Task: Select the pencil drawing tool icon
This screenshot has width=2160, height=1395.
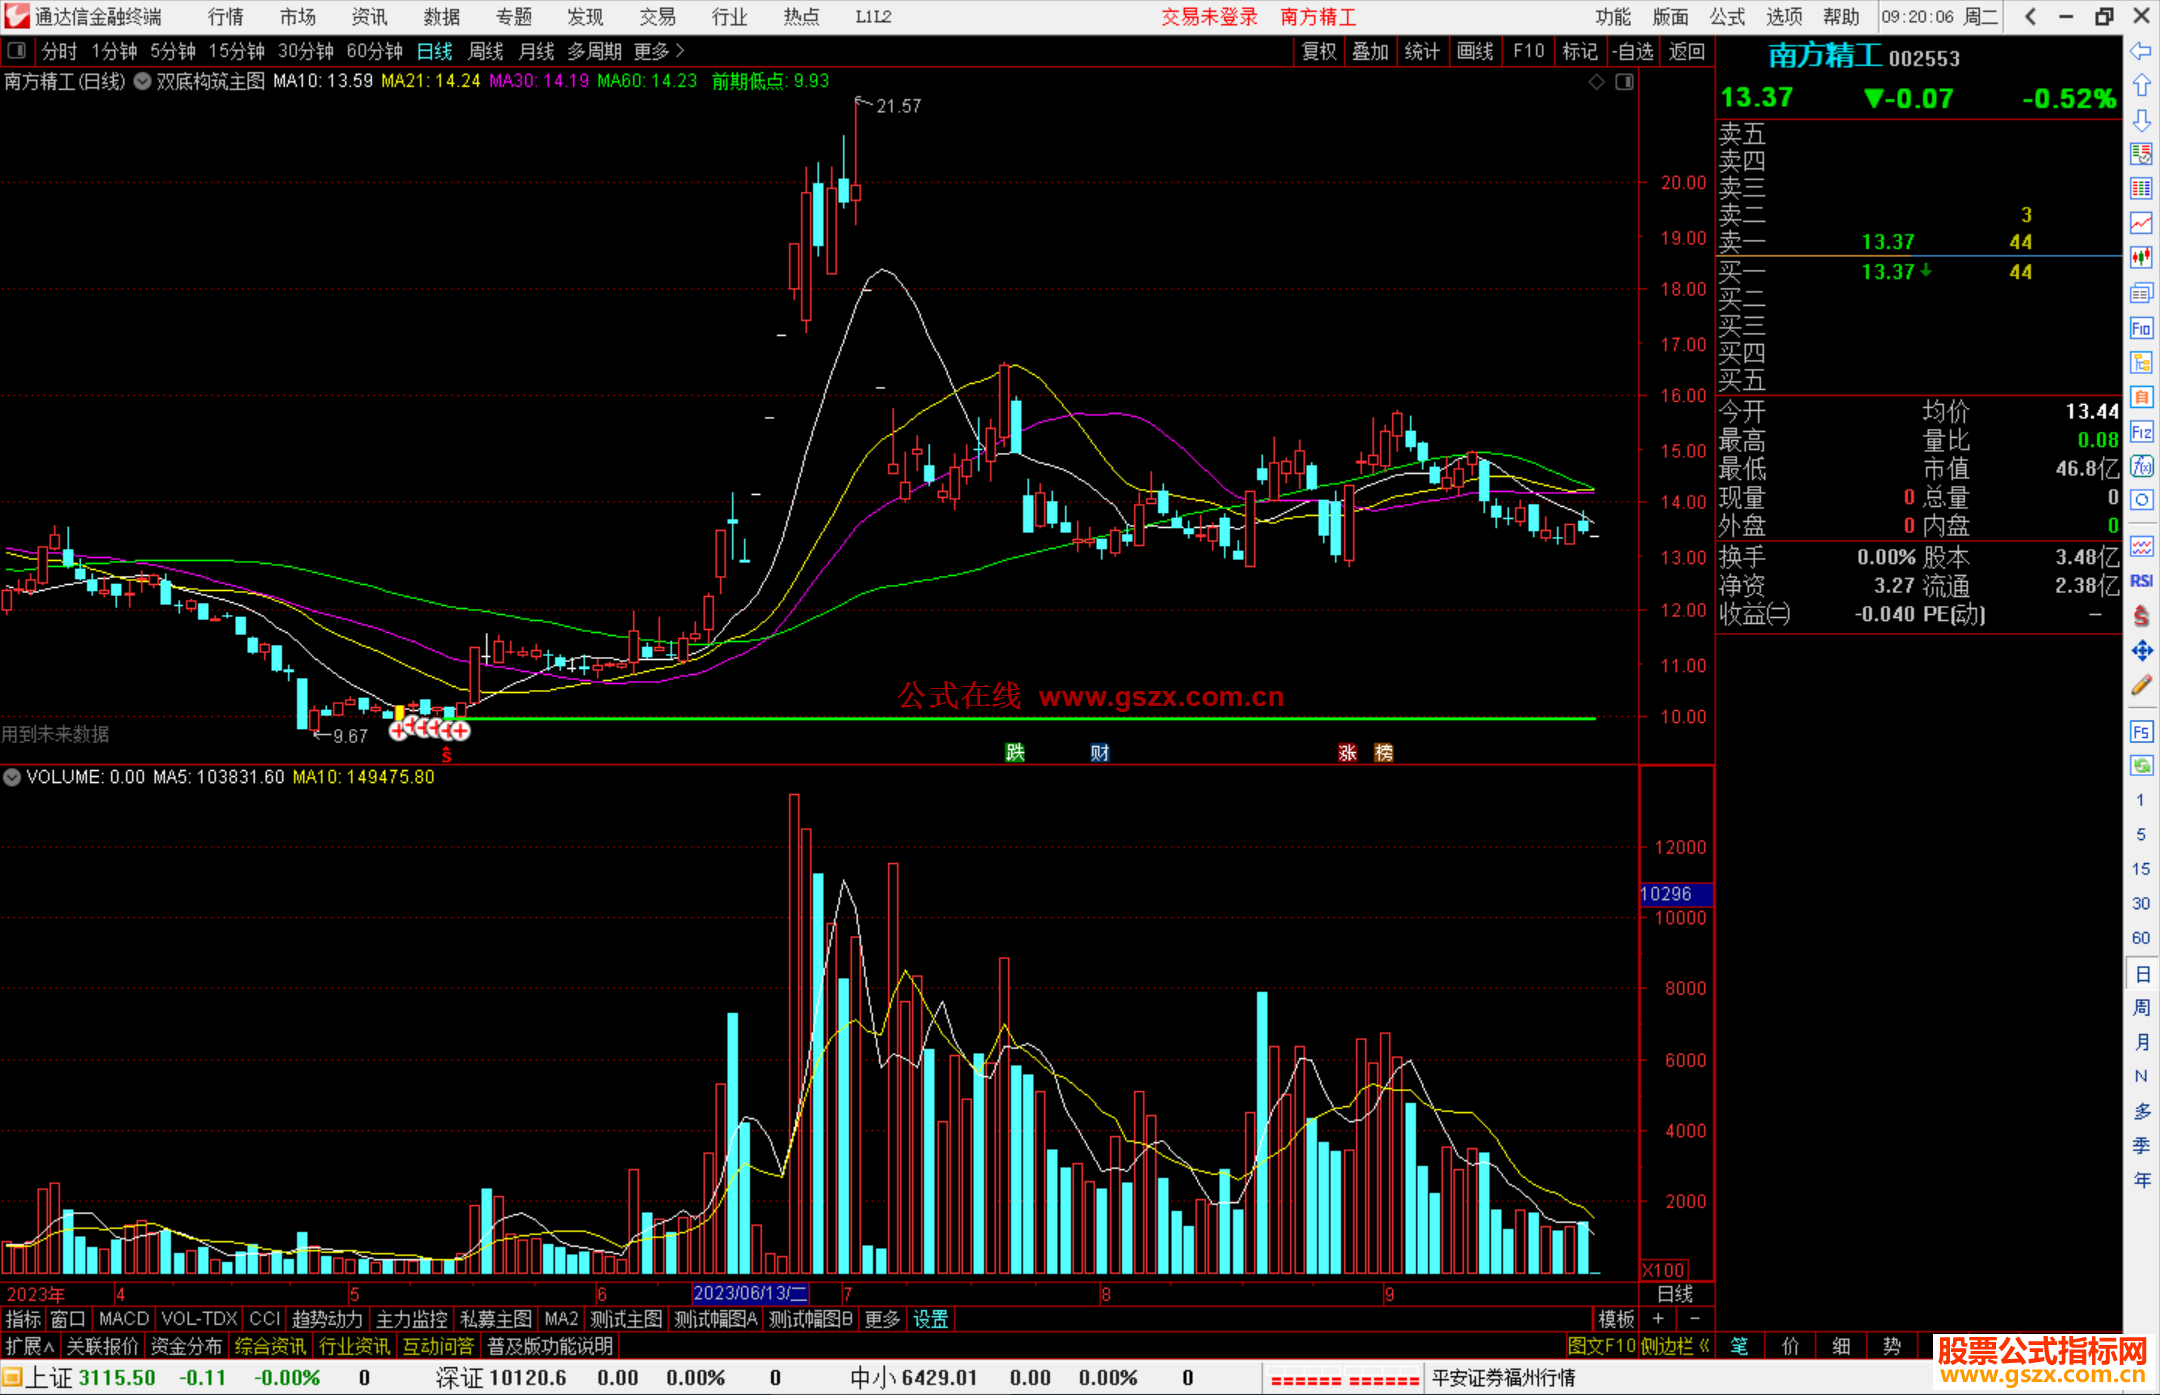Action: 2141,685
